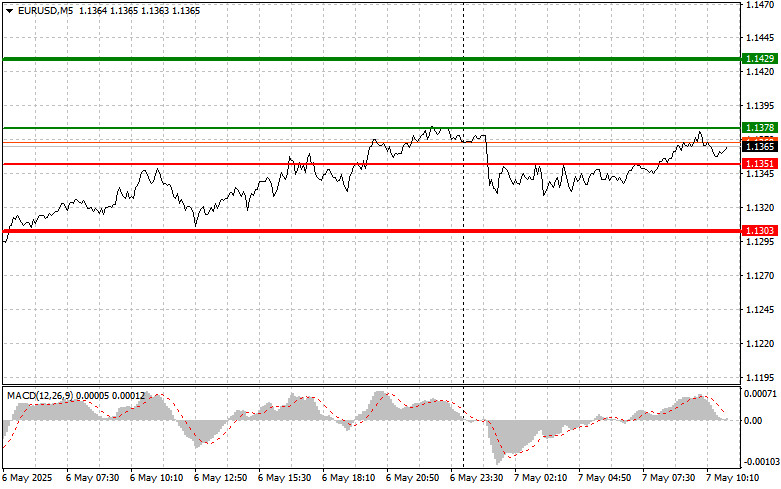The height and width of the screenshot is (489, 781).
Task: Select time axis label 6 May 20:50
Action: (x=412, y=478)
